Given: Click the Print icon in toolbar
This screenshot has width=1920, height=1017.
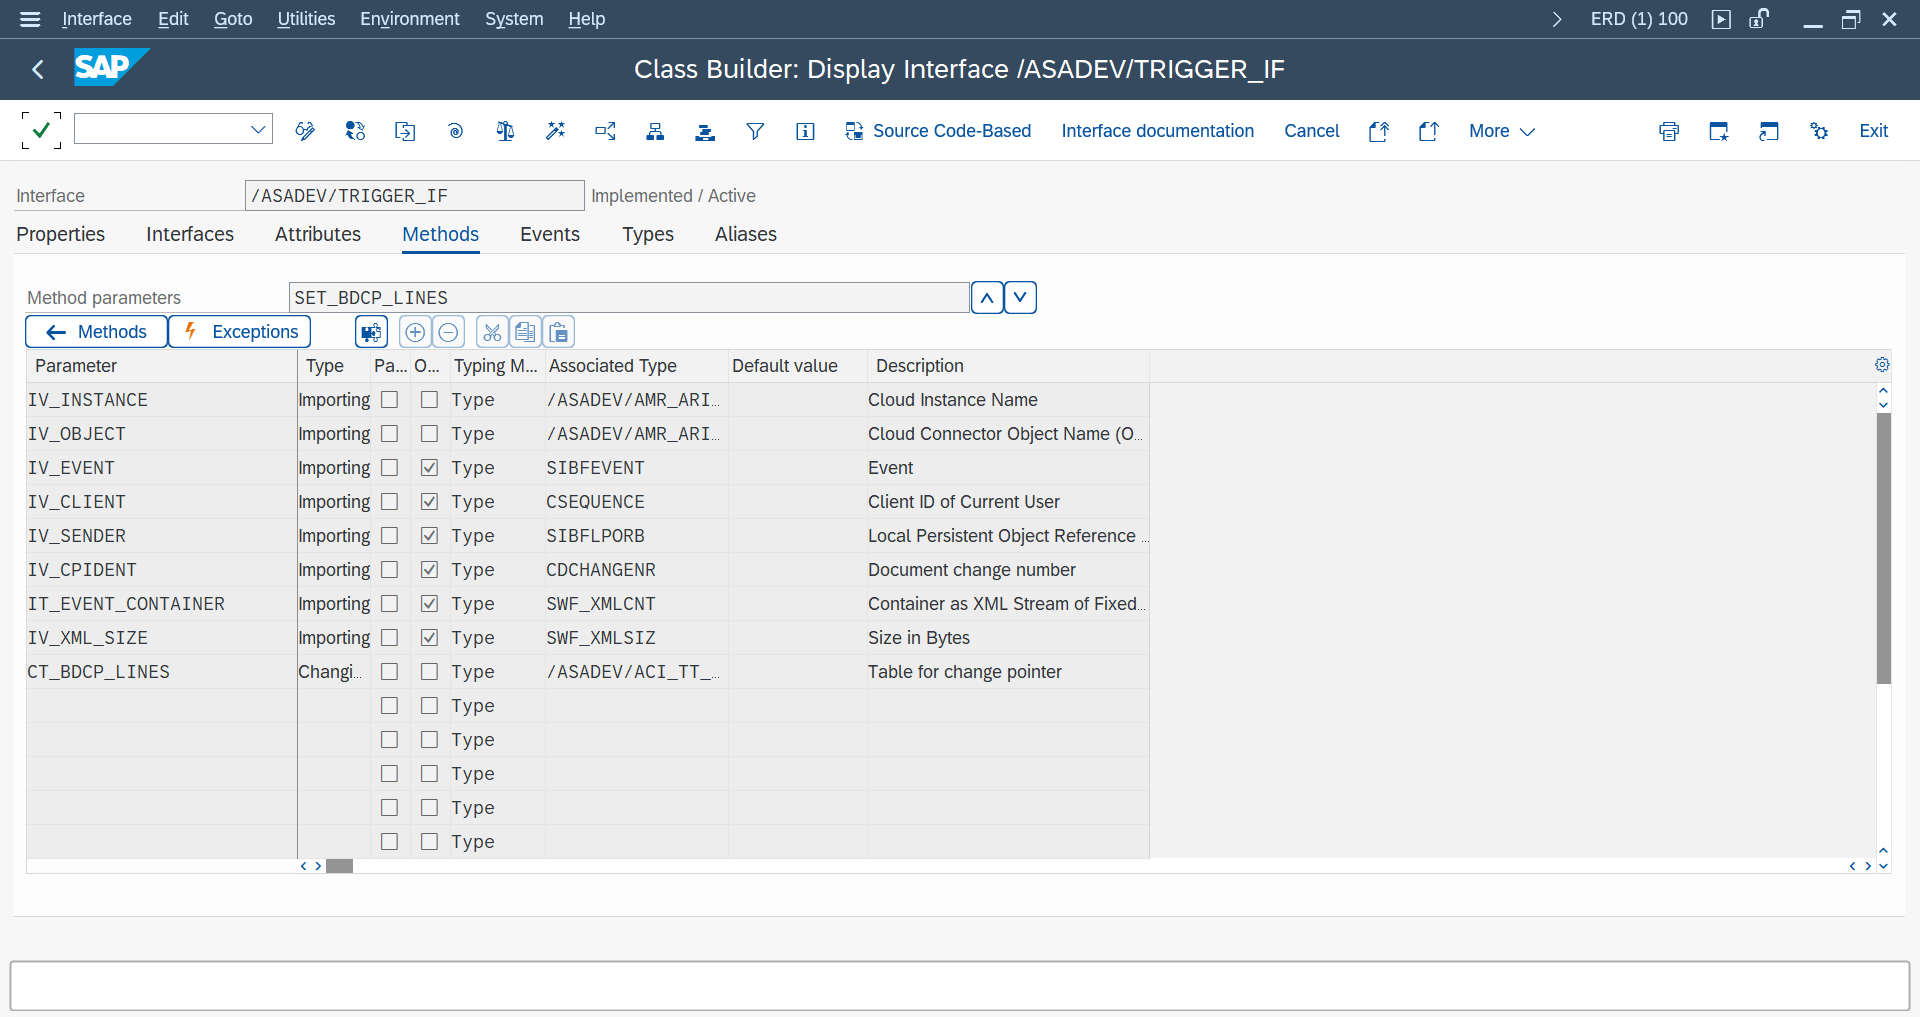Looking at the screenshot, I should click(1669, 131).
